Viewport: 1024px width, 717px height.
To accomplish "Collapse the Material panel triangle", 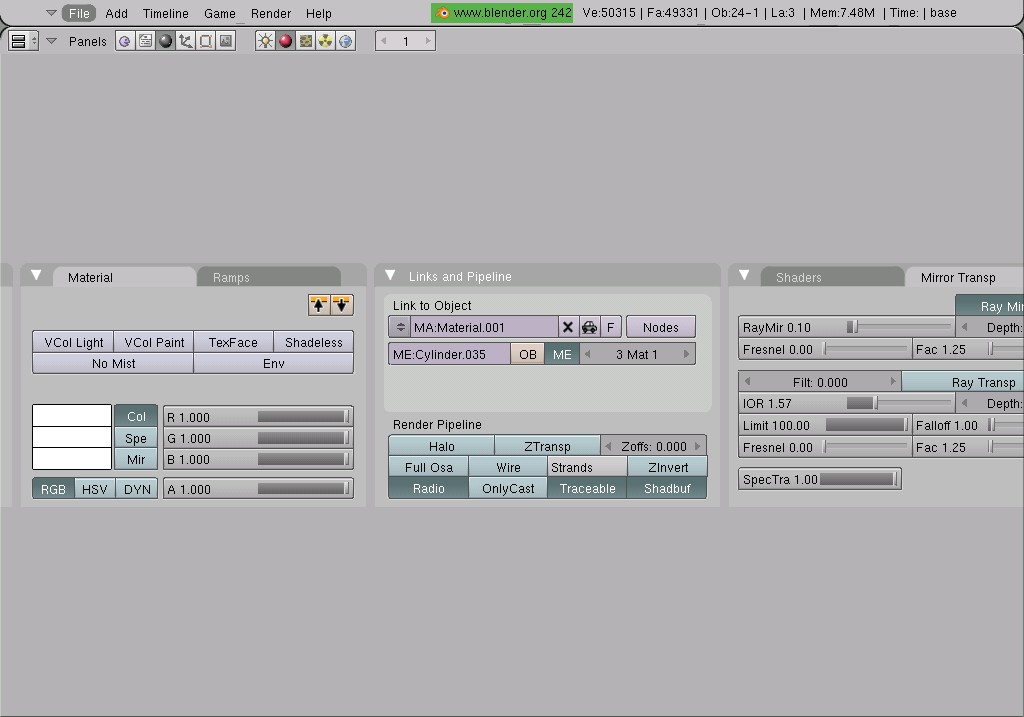I will click(x=37, y=276).
